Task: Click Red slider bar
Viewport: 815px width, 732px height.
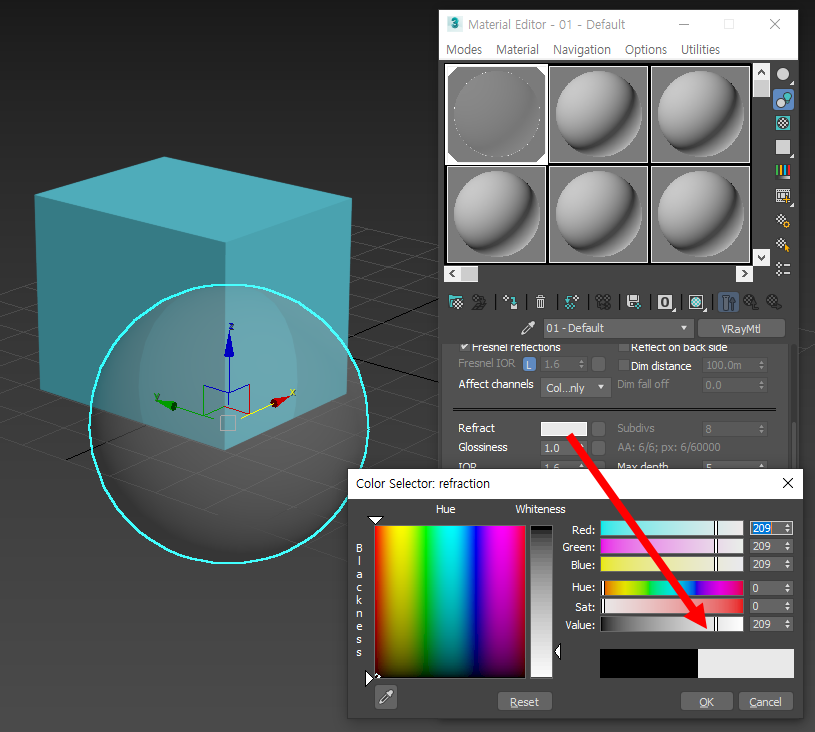Action: [x=672, y=528]
